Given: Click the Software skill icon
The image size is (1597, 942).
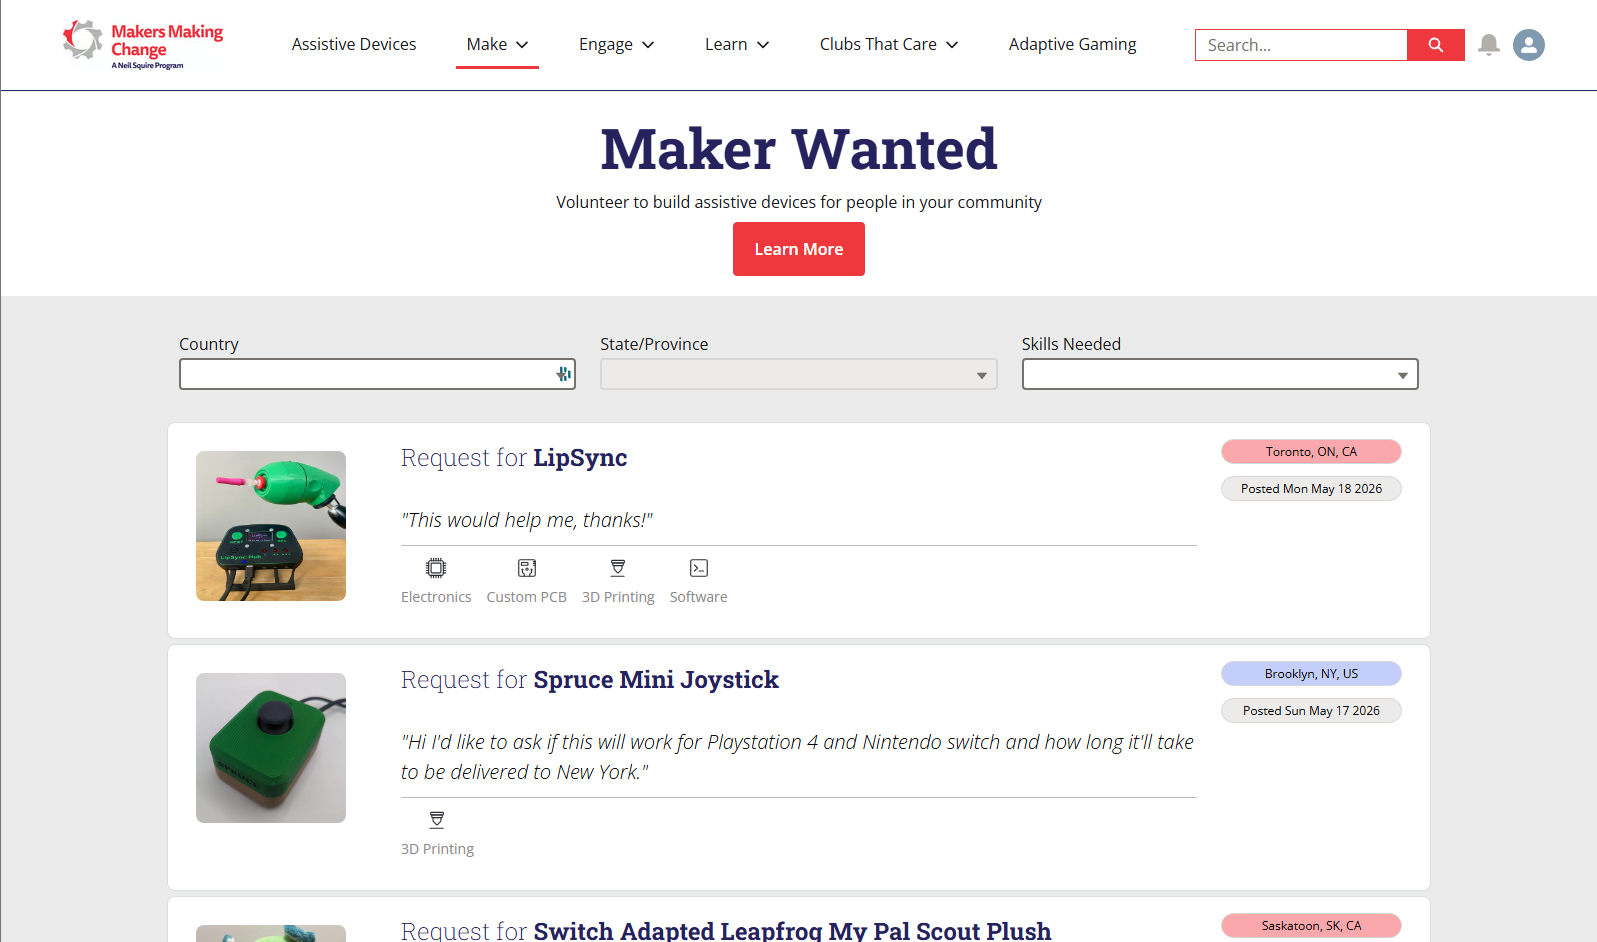Looking at the screenshot, I should (x=699, y=568).
